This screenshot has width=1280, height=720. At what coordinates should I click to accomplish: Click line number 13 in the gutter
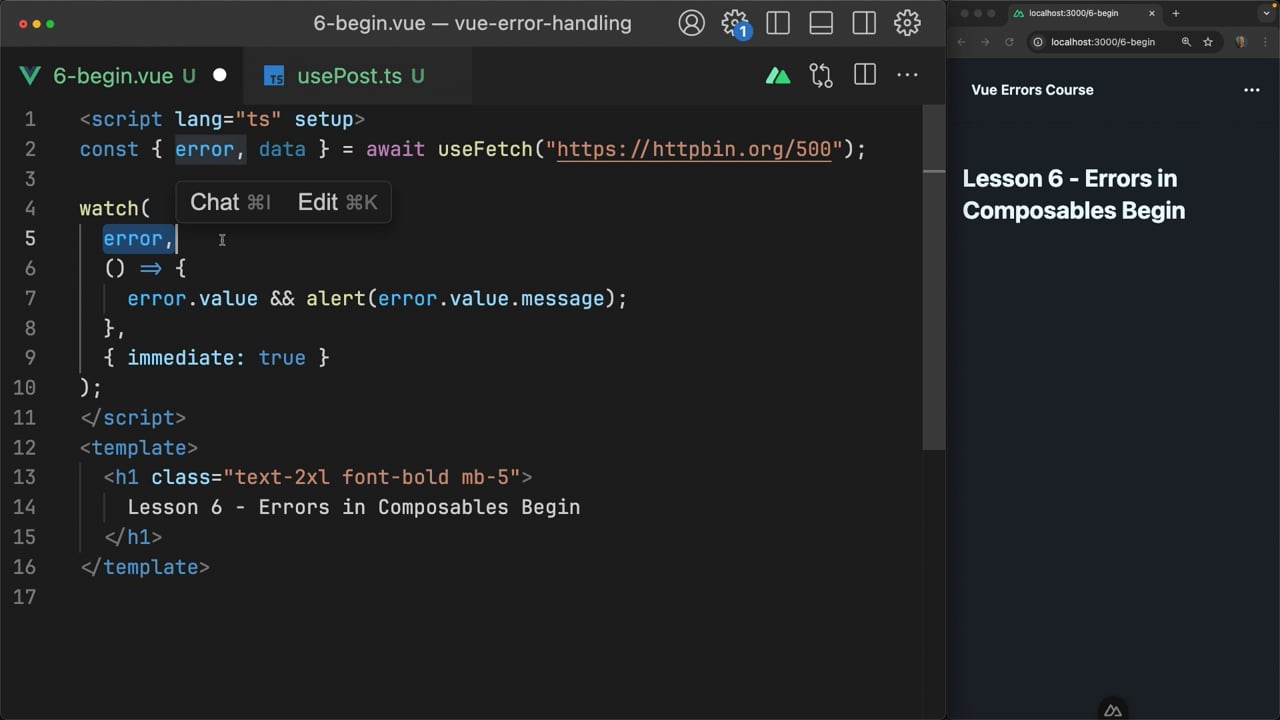coord(25,477)
